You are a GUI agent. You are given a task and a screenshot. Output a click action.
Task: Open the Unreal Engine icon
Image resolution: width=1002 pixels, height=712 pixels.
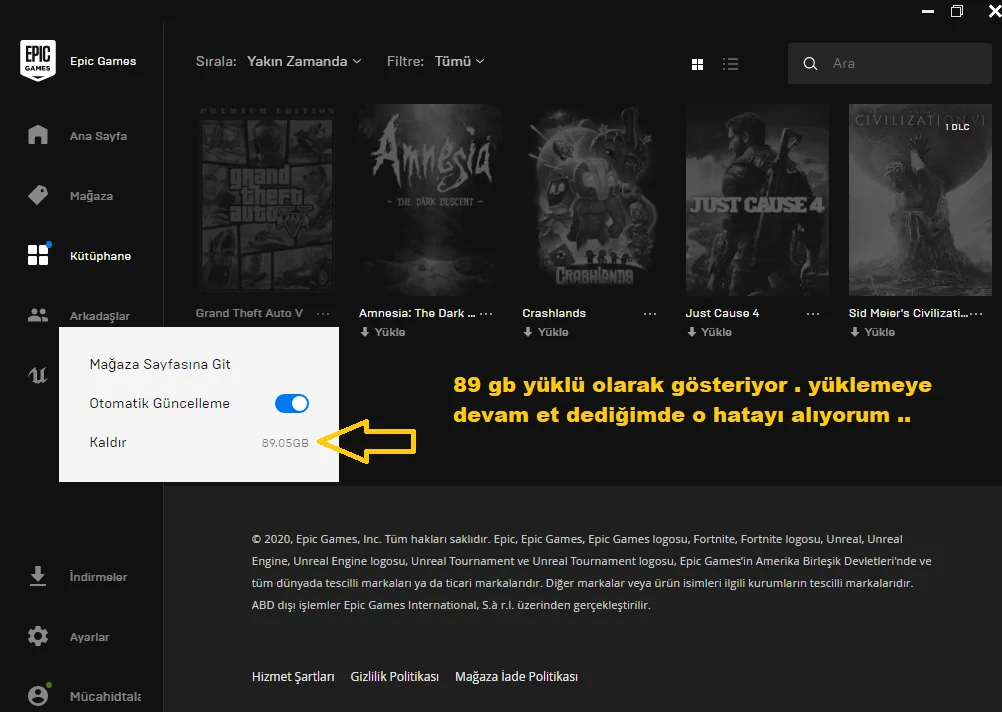point(38,375)
